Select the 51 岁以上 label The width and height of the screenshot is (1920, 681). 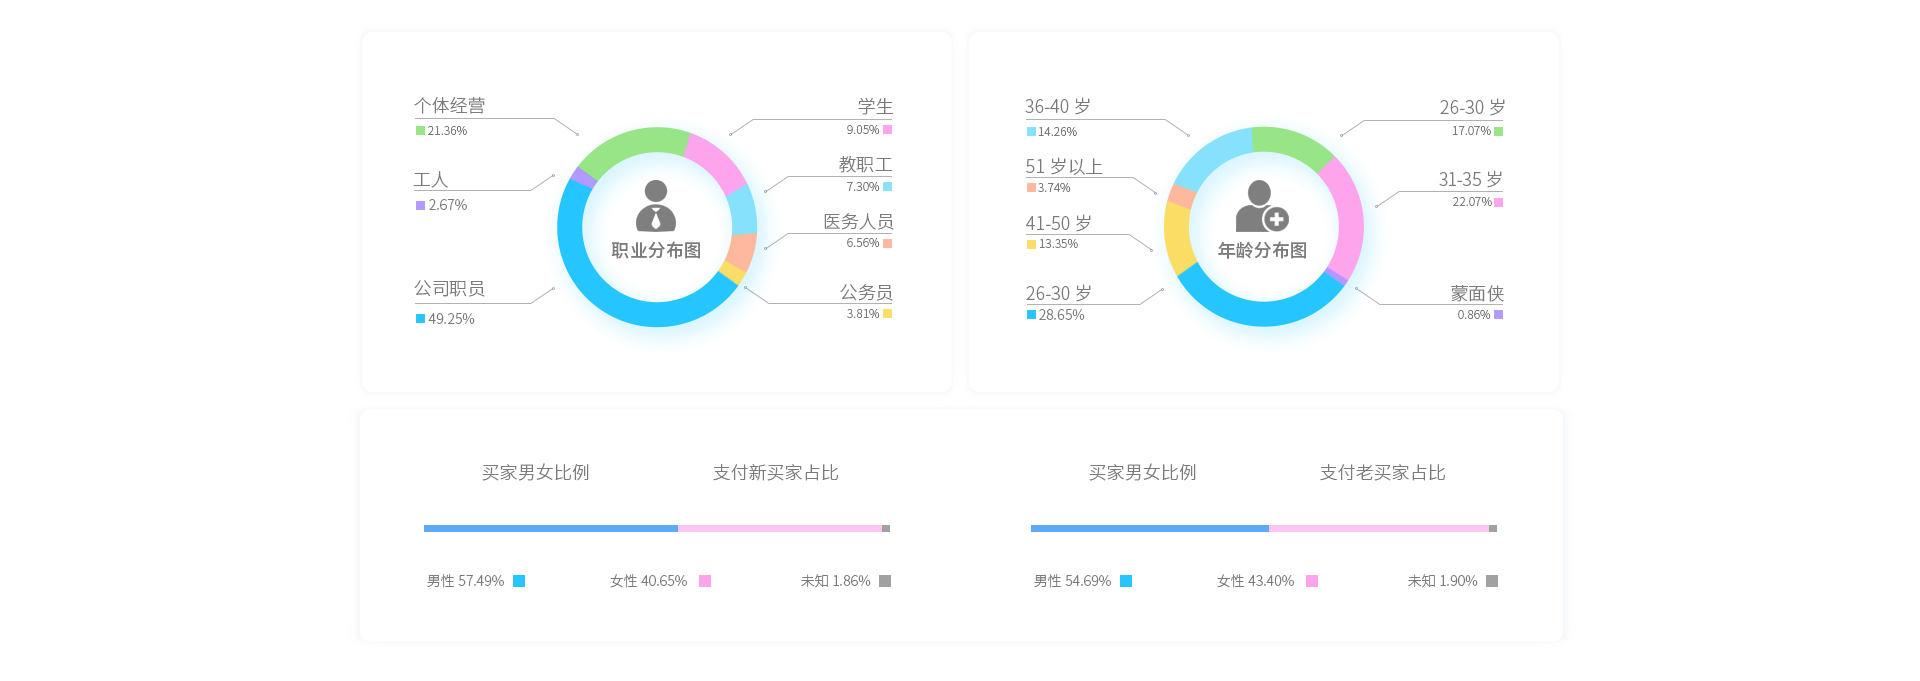(1064, 166)
